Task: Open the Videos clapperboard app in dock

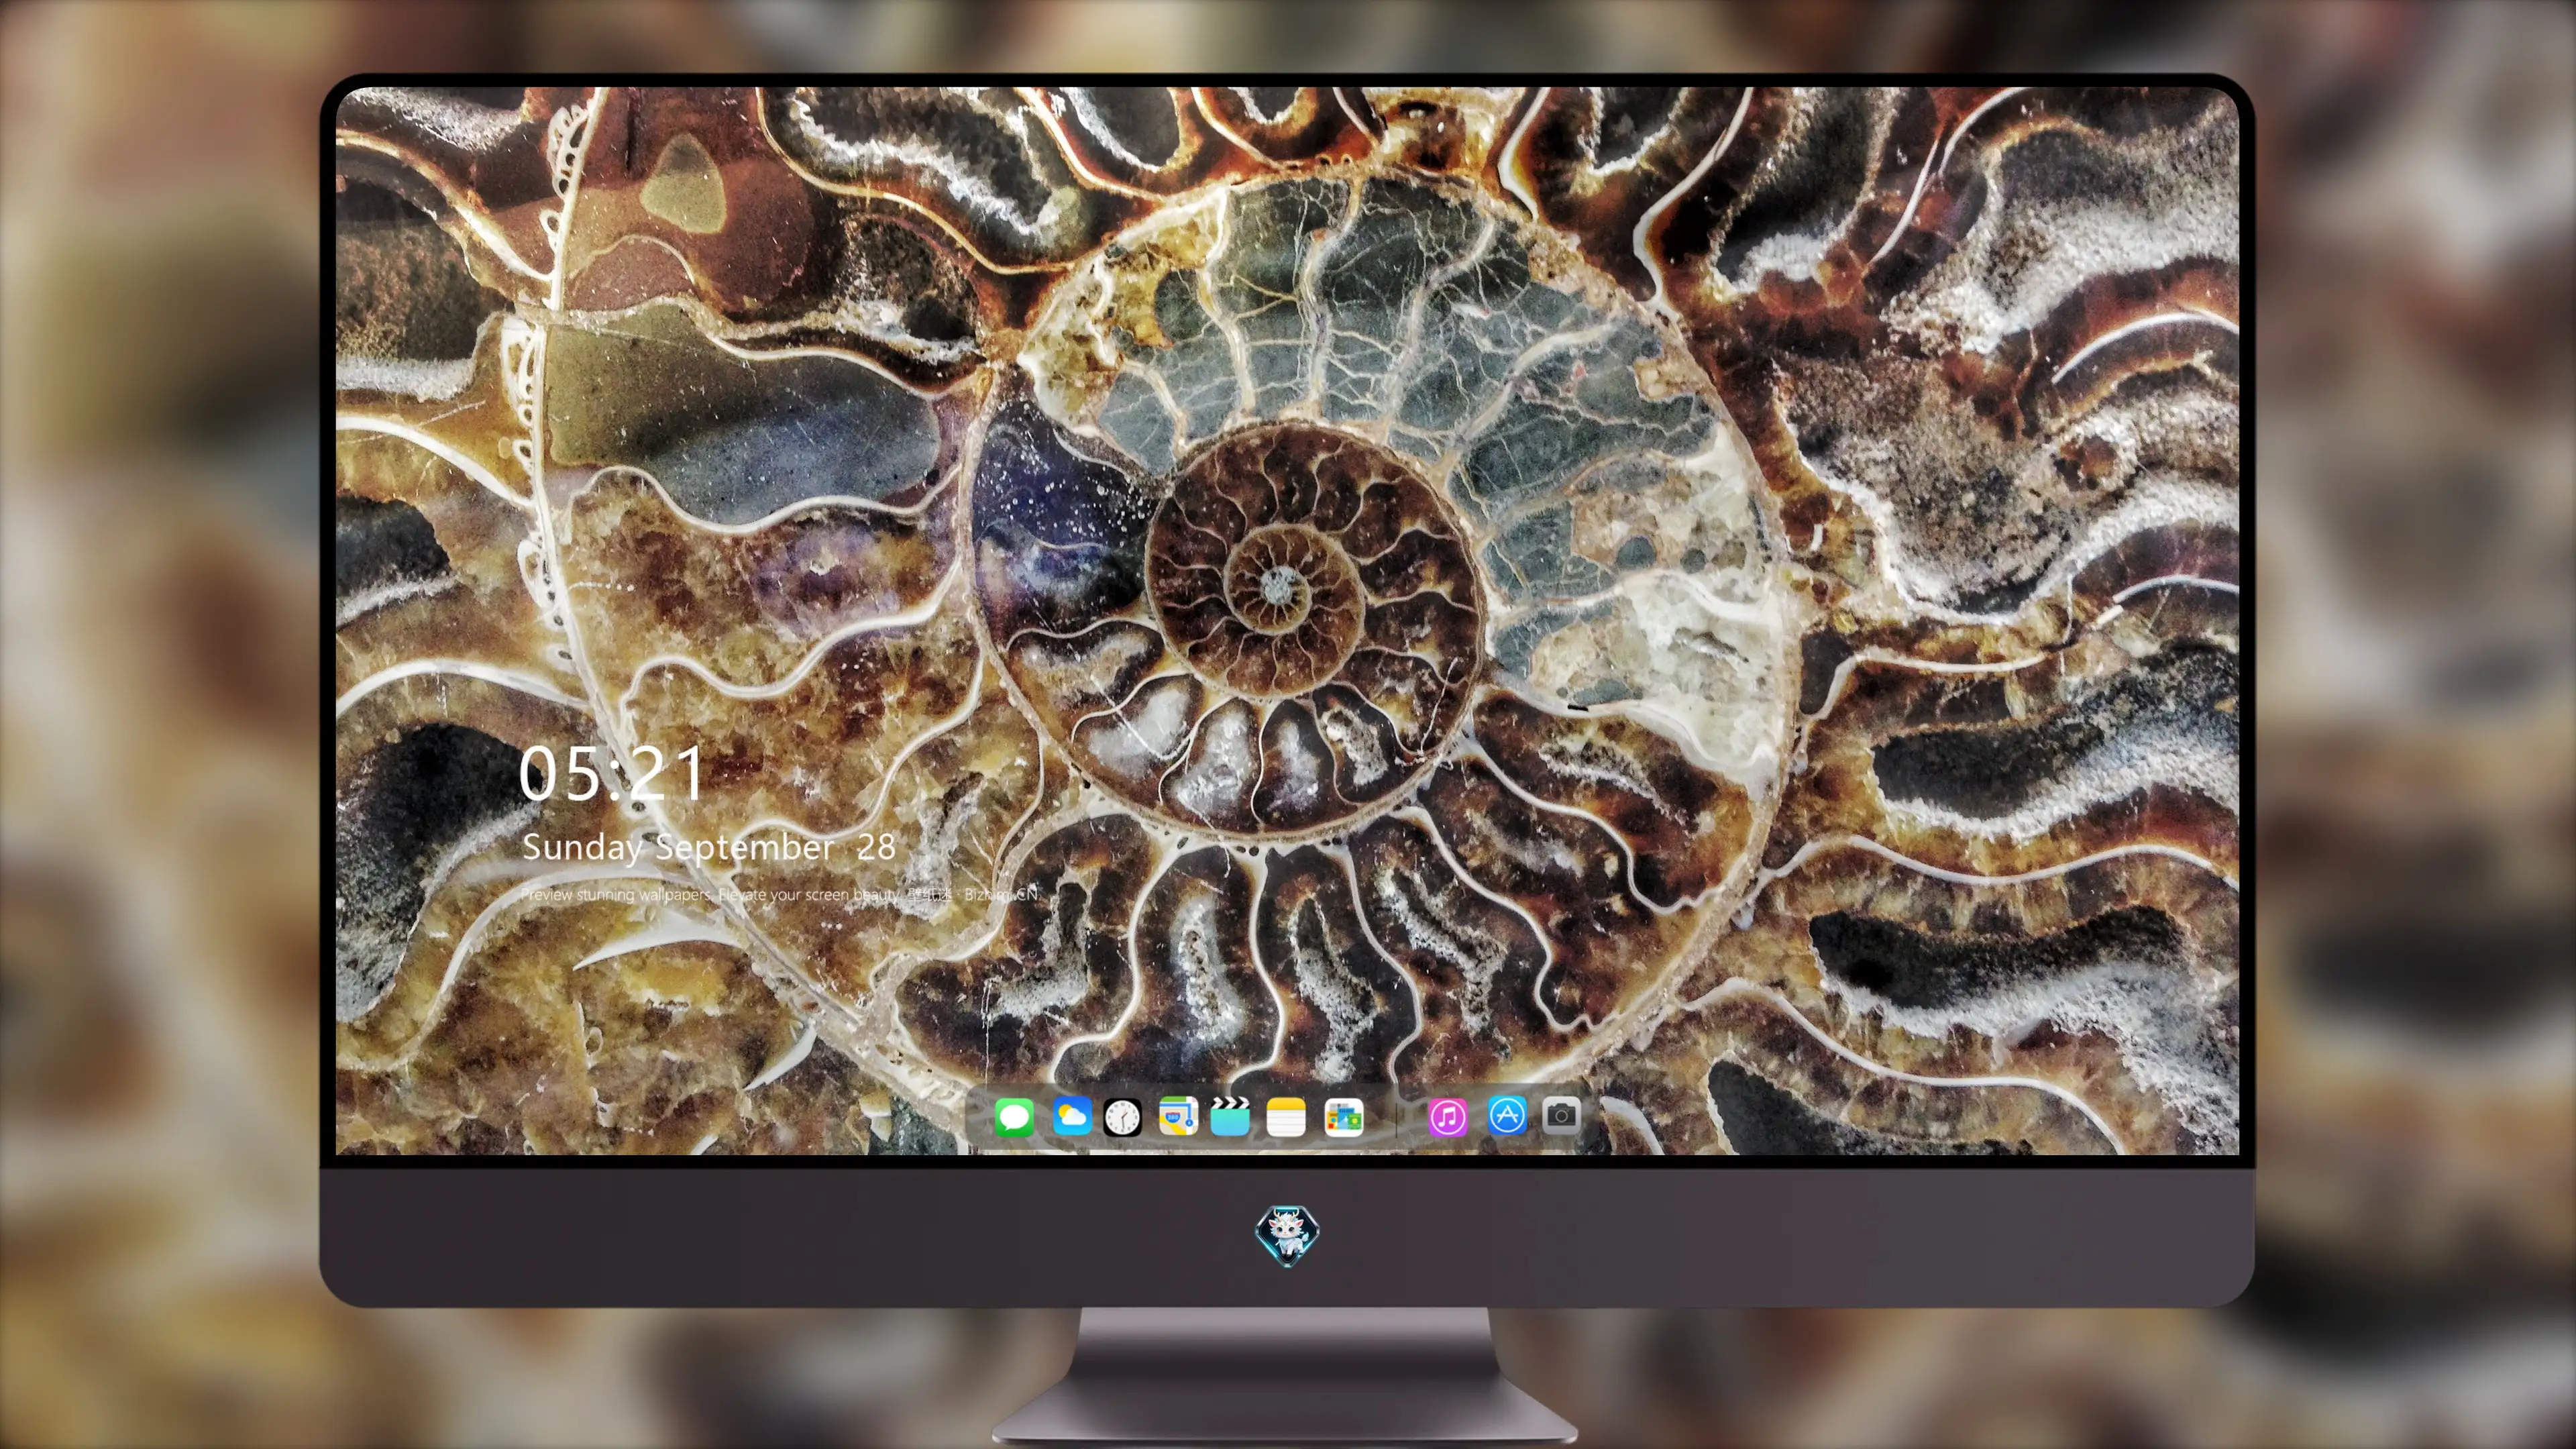Action: [1230, 1116]
